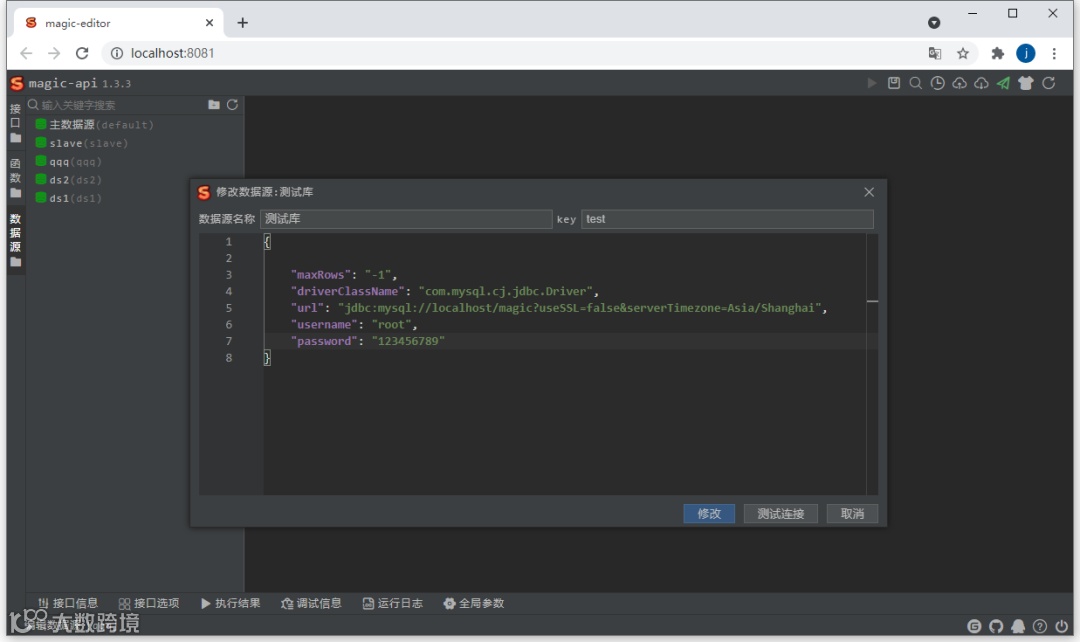Click the Gitee icon in status bar
This screenshot has width=1080, height=642.
coord(974,626)
